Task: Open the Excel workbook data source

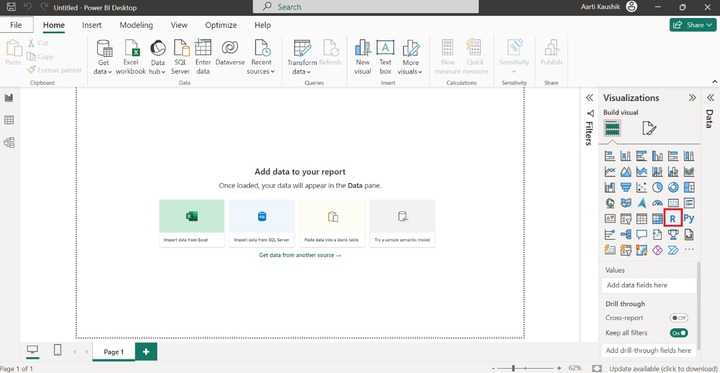Action: (131, 57)
